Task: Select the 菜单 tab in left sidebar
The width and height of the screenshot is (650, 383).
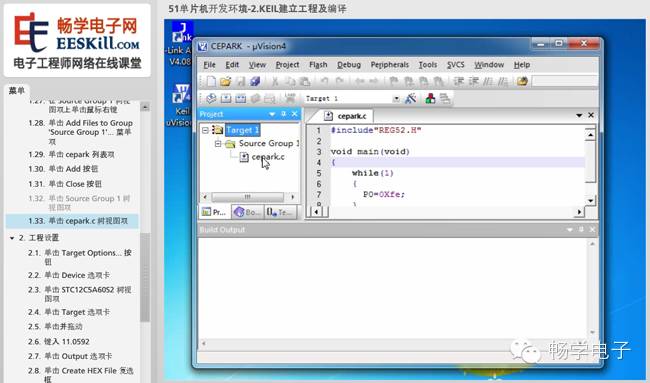Action: pos(17,91)
